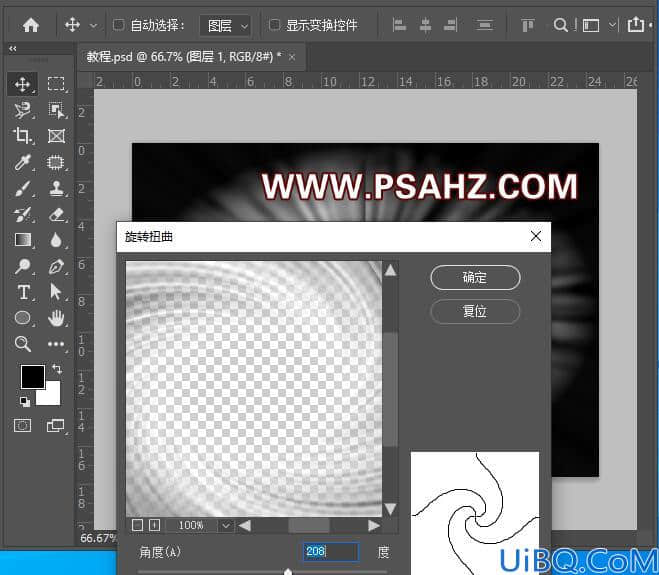Change screen mode button
Screen dimensions: 659x575
[55, 425]
